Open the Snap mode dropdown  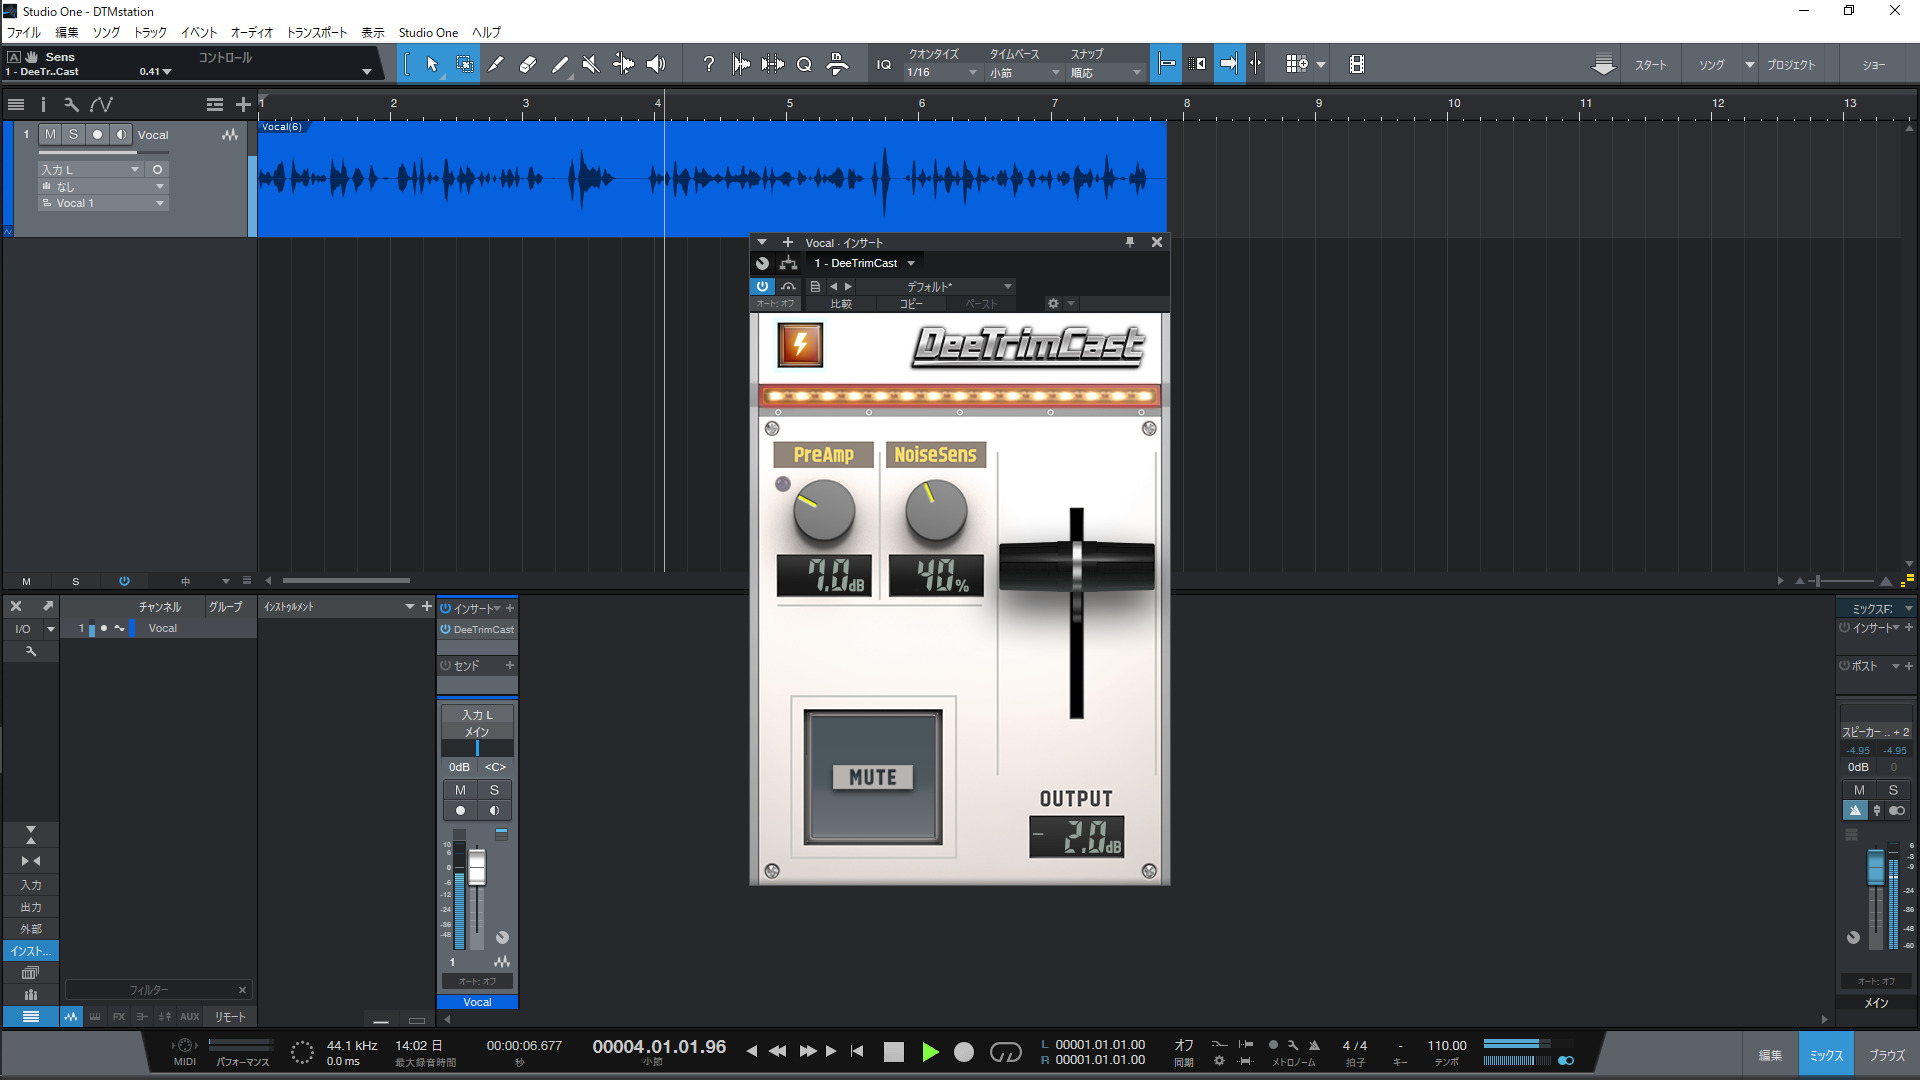click(1105, 72)
